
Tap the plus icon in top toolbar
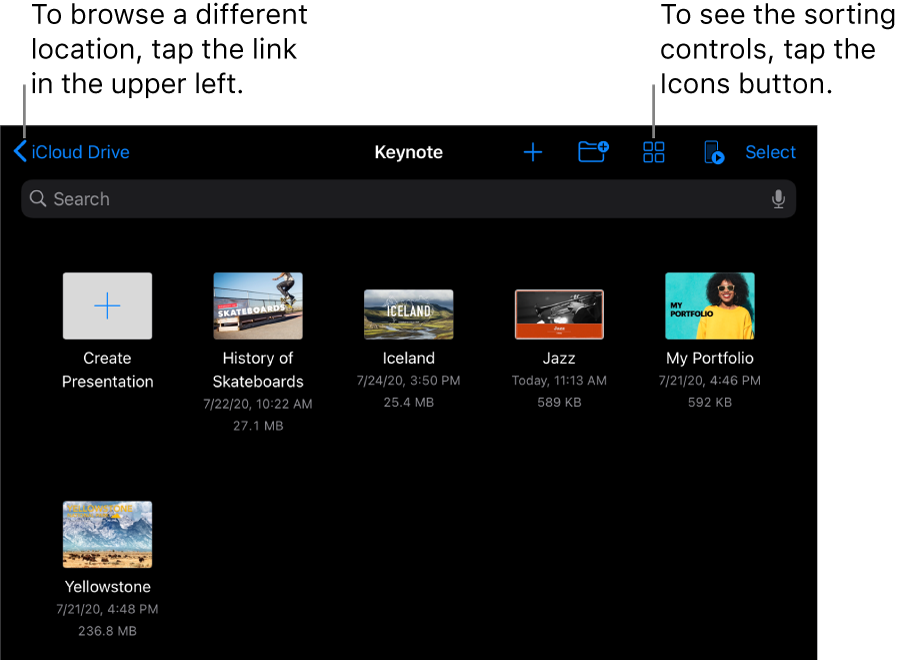(x=533, y=152)
